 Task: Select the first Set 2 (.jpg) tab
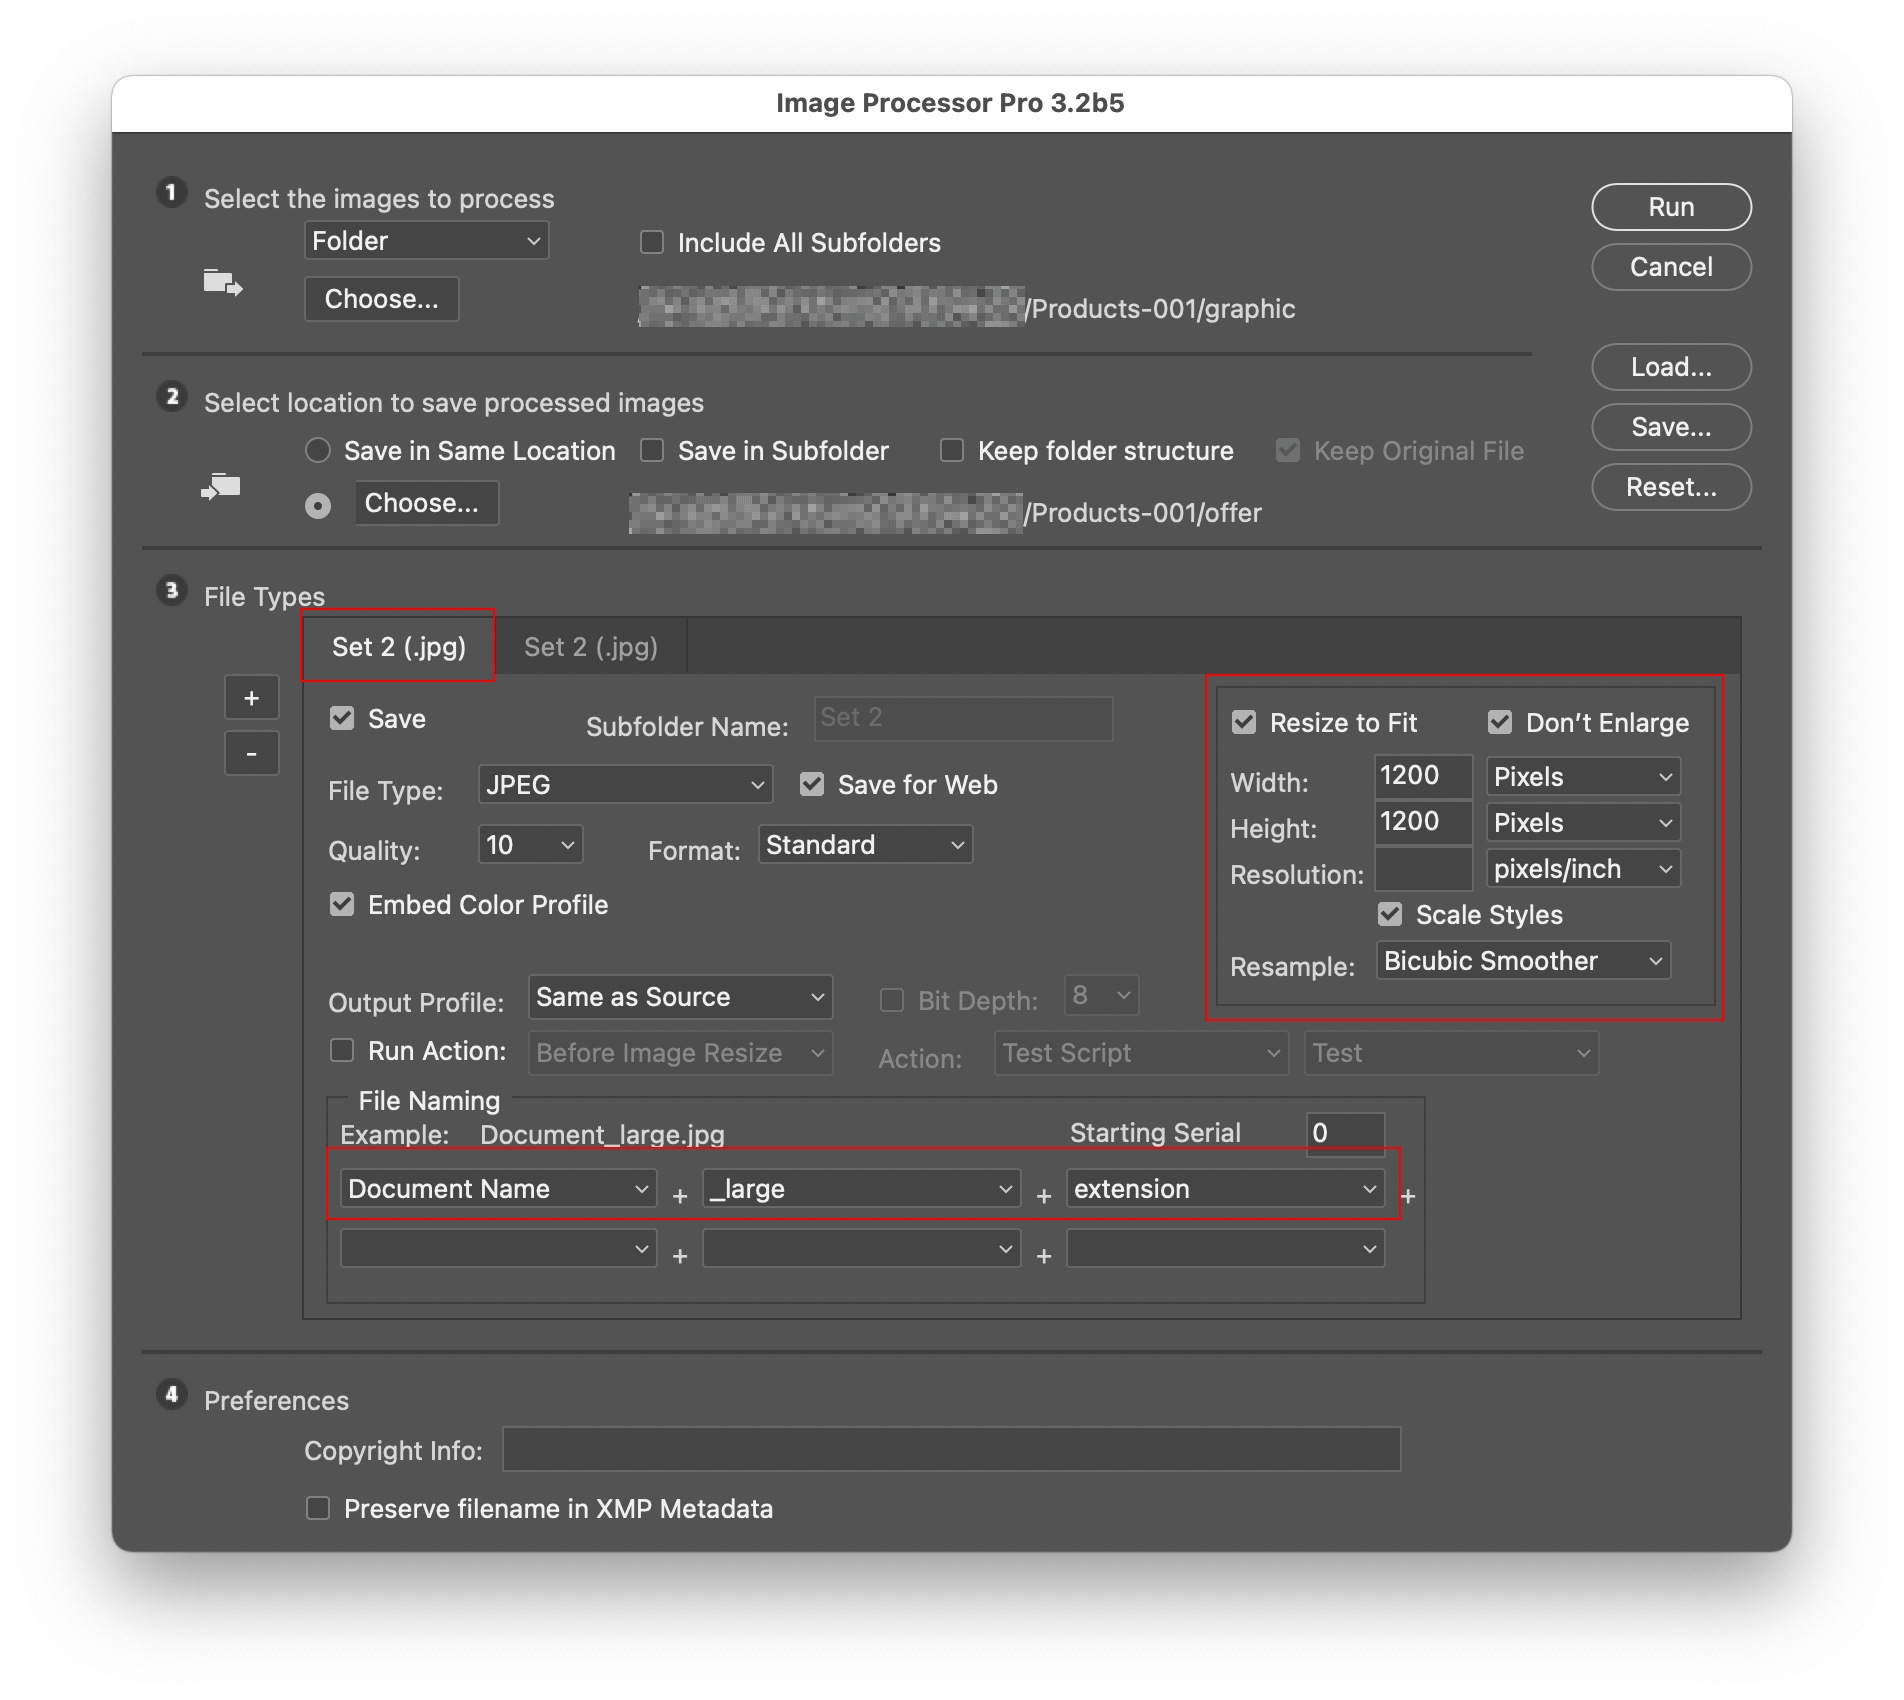pos(399,647)
